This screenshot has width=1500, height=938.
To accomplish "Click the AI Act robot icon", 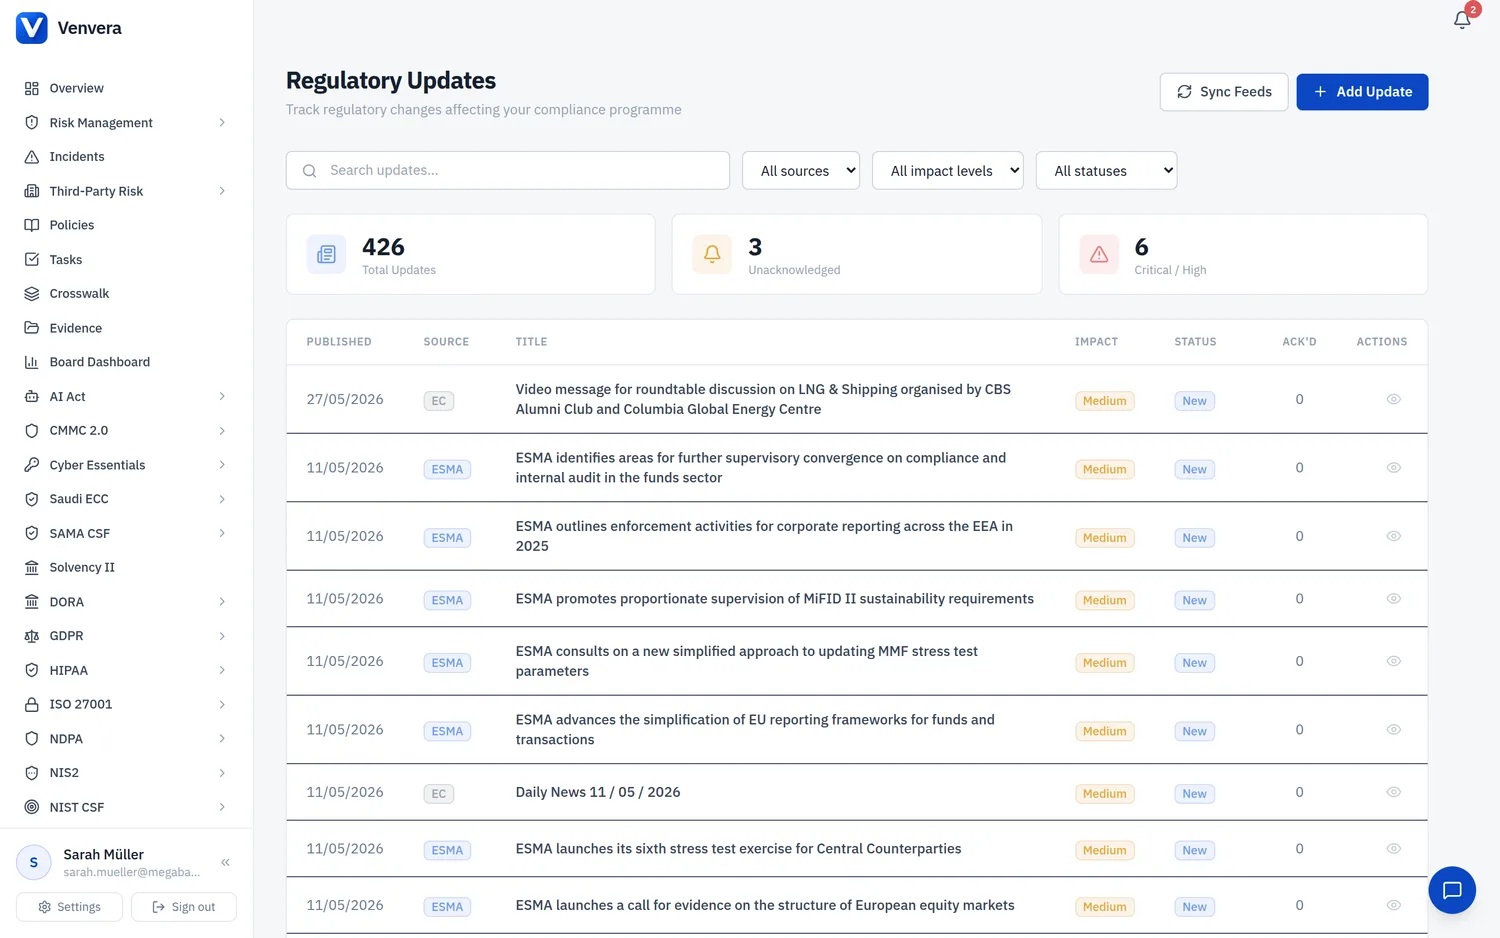I will (x=32, y=397).
